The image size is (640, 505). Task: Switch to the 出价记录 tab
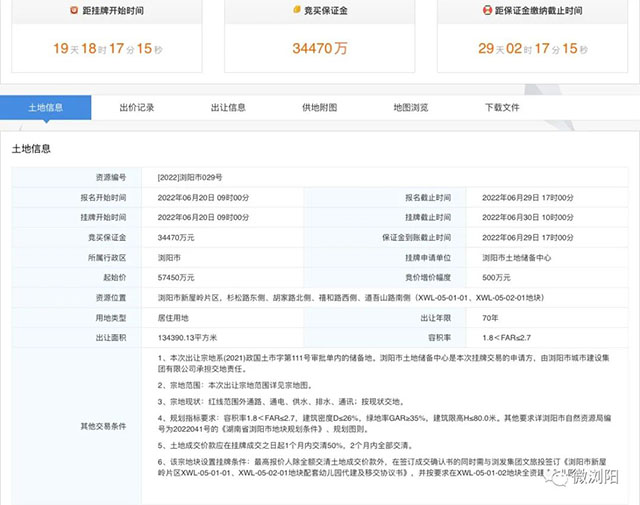(x=136, y=107)
